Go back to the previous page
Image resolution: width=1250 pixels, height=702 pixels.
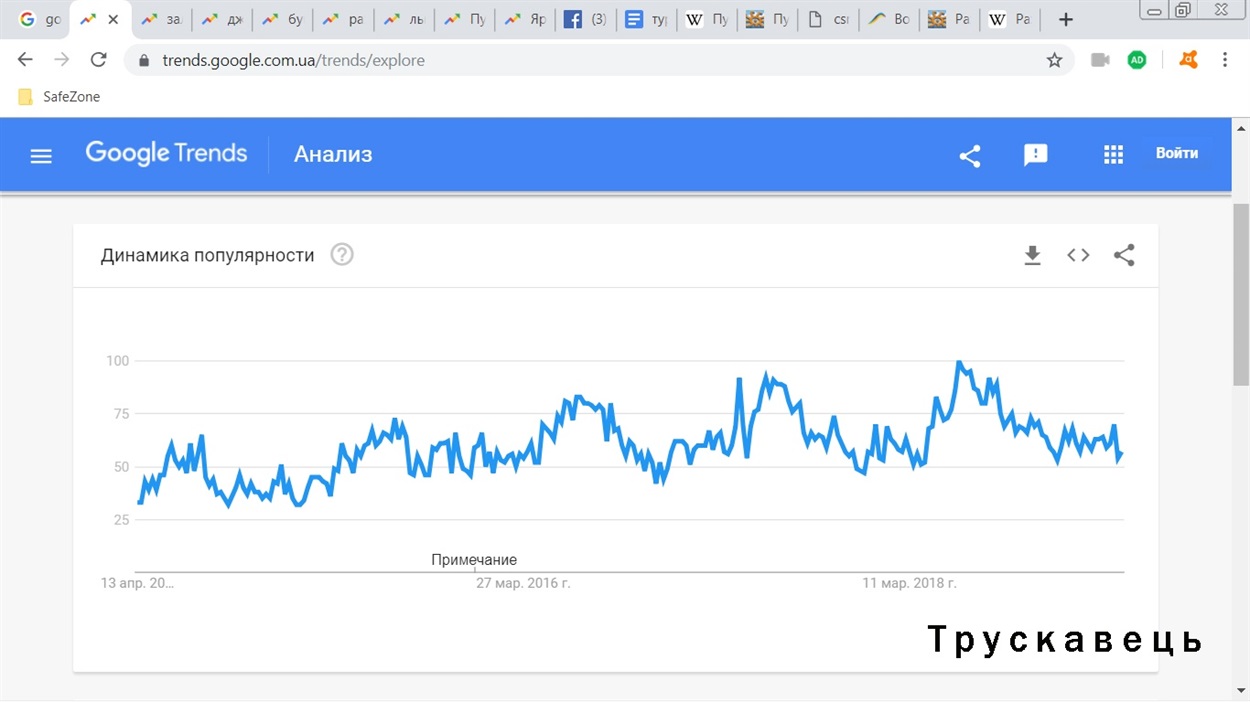(x=26, y=60)
